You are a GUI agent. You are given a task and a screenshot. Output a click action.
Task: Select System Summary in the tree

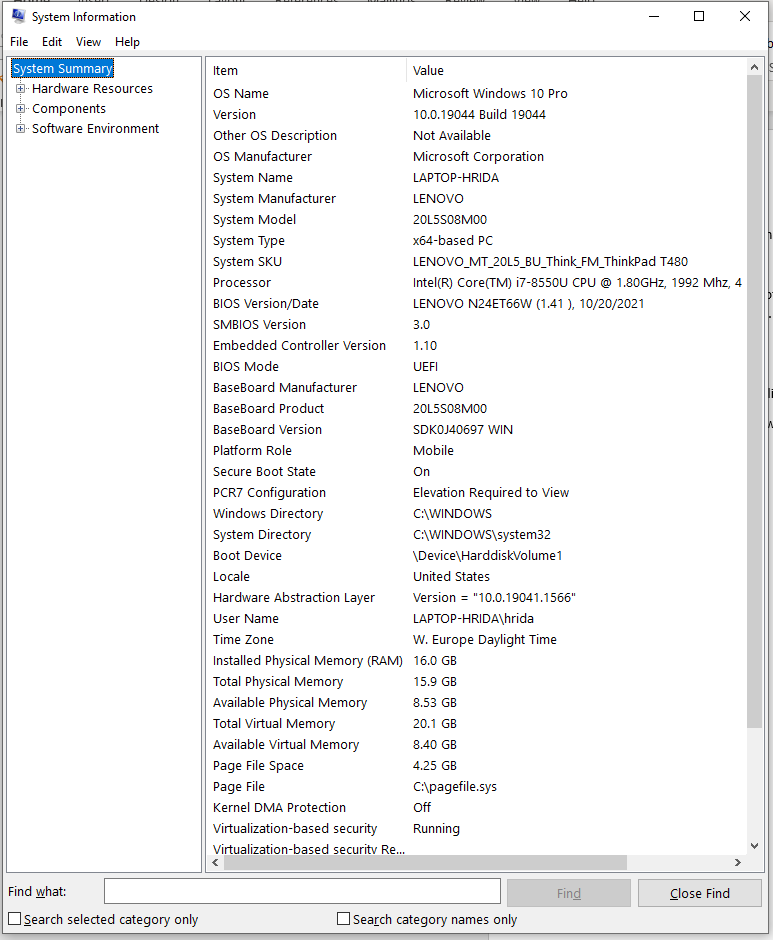click(62, 68)
